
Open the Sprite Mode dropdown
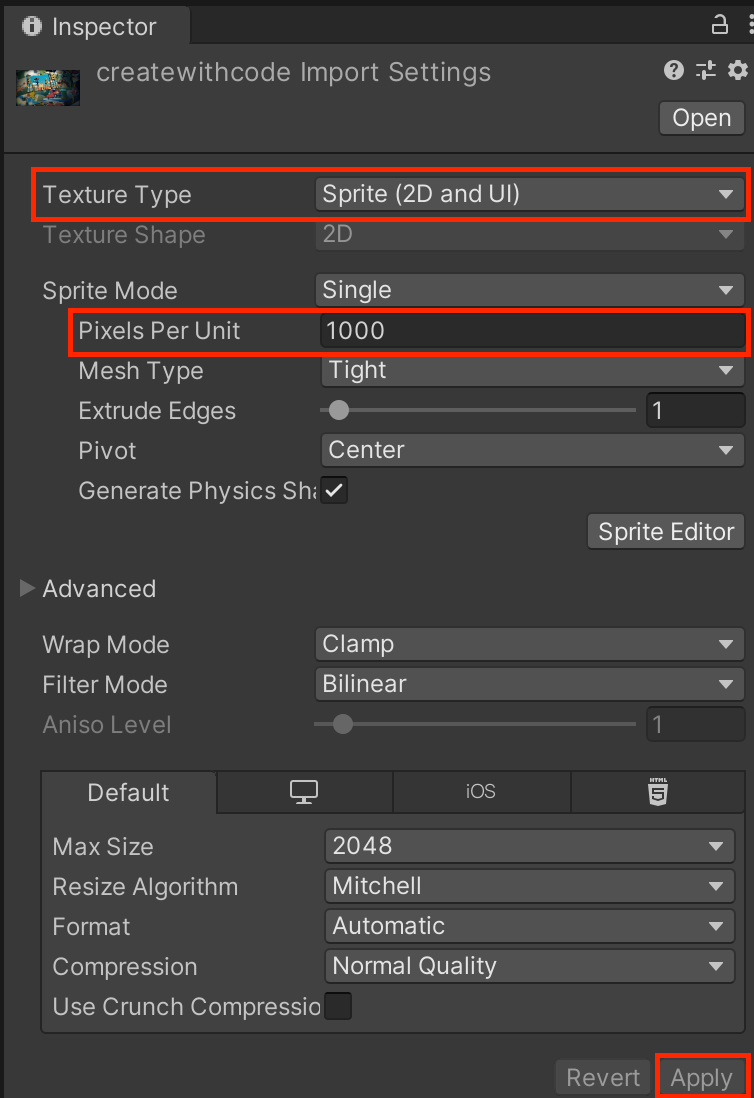(x=528, y=291)
